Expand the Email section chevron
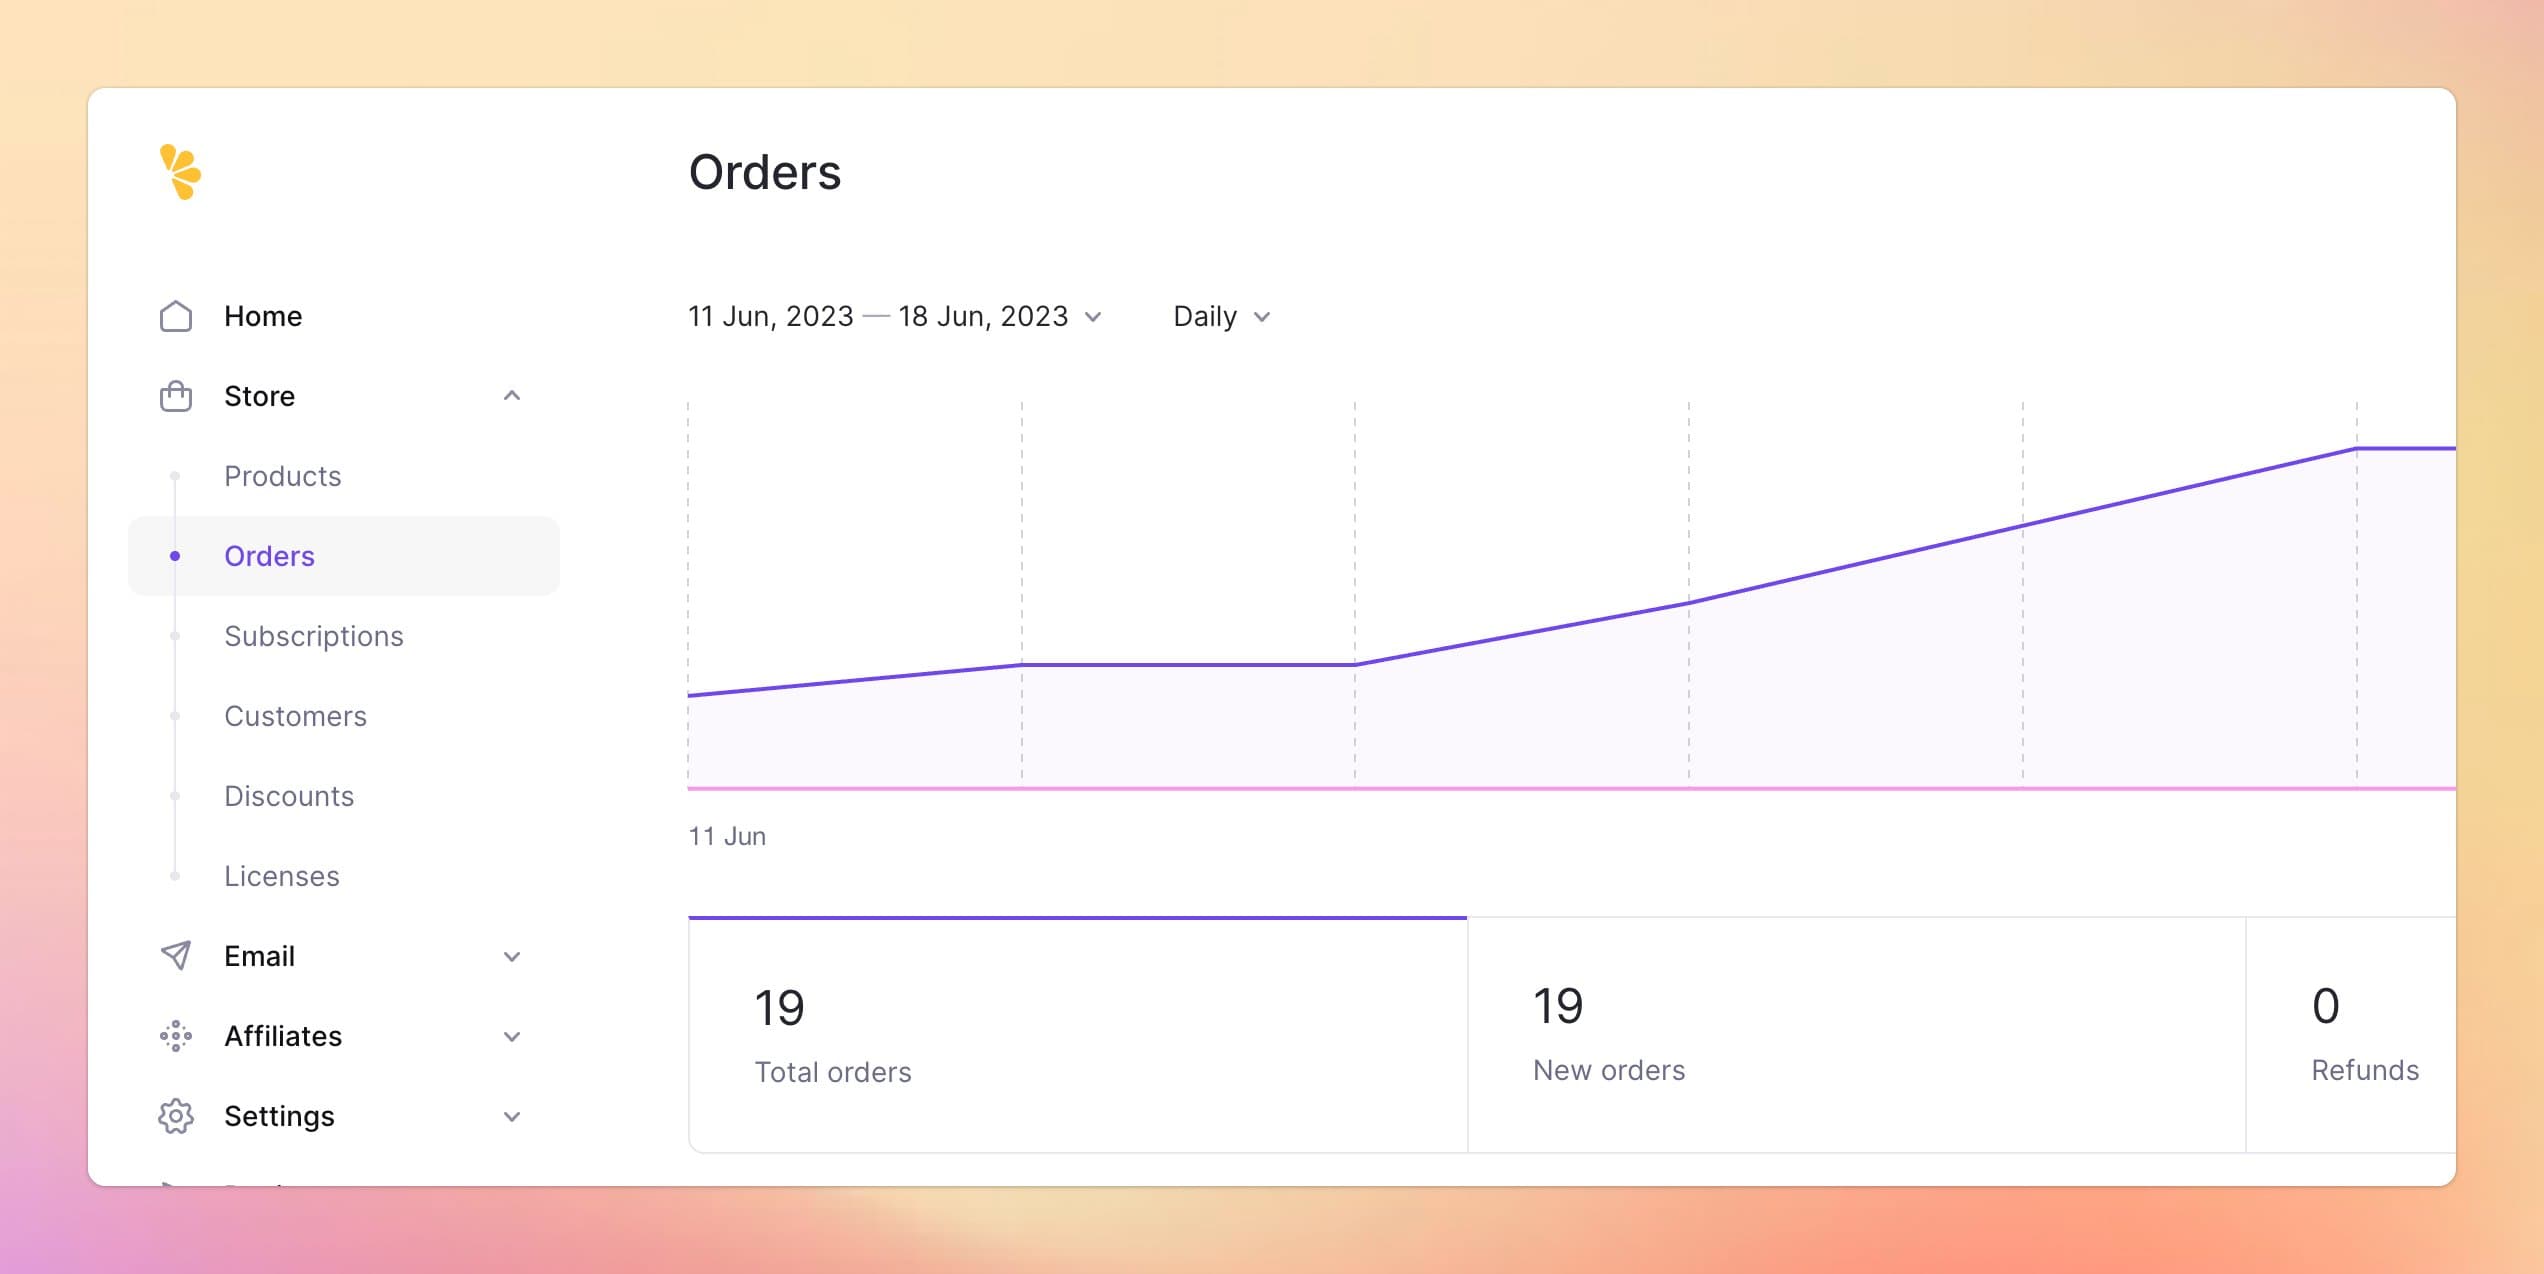This screenshot has width=2544, height=1274. click(x=512, y=956)
